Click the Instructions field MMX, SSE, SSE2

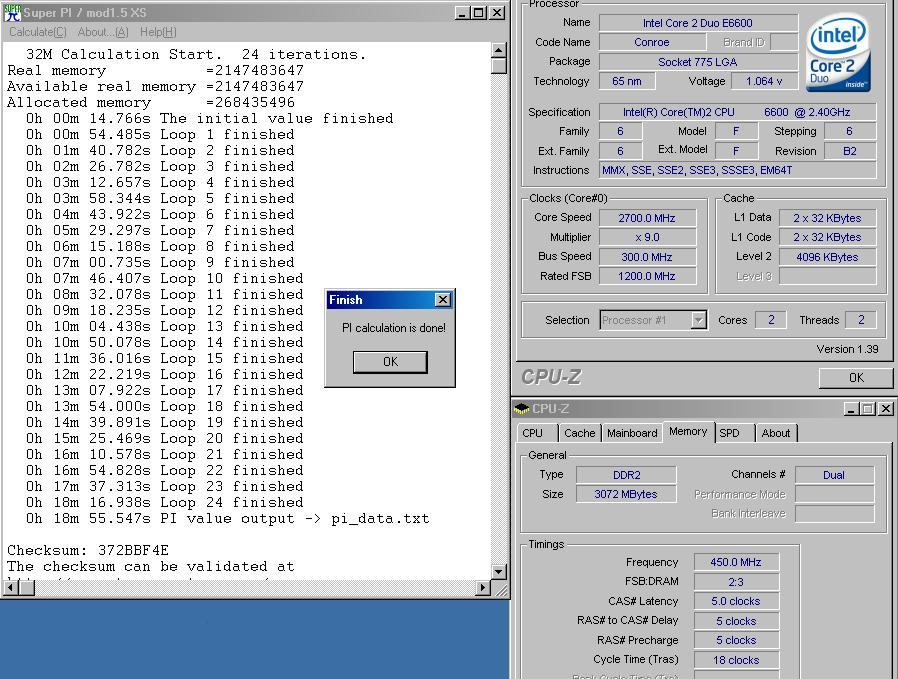click(738, 170)
